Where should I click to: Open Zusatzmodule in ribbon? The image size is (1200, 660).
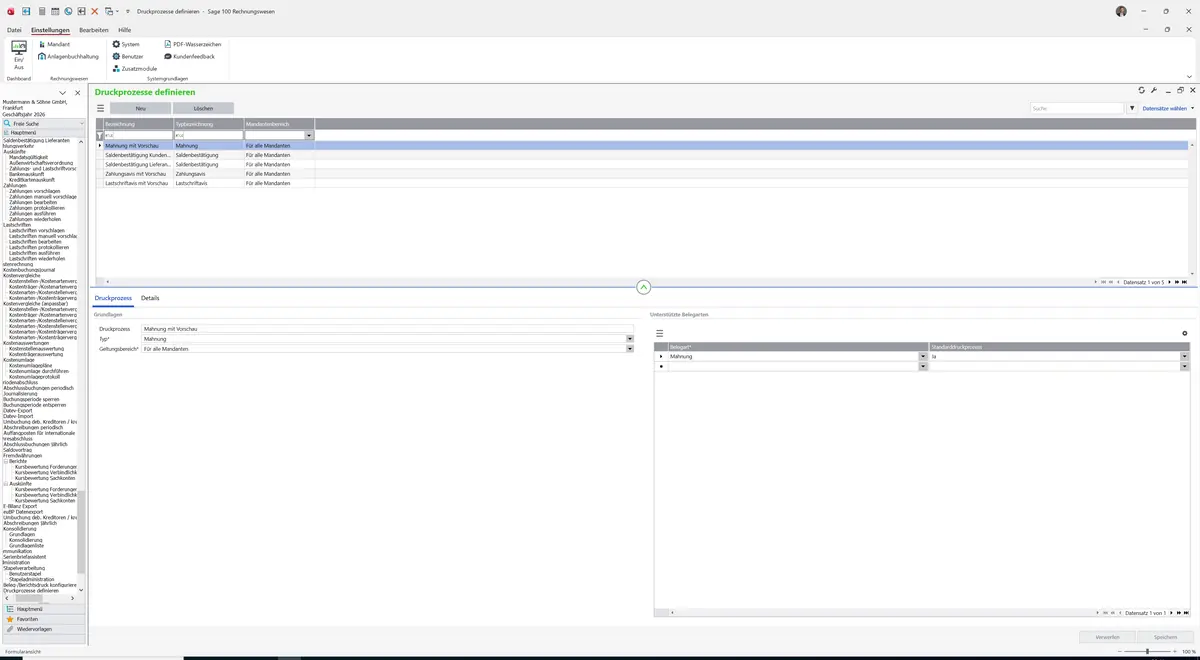point(135,68)
